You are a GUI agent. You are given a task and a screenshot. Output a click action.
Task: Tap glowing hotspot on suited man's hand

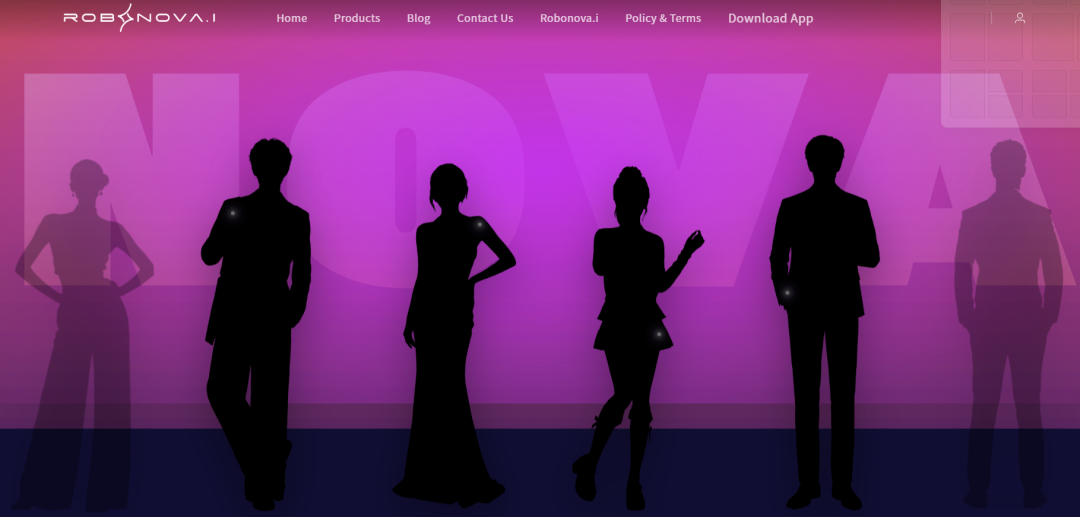click(787, 293)
